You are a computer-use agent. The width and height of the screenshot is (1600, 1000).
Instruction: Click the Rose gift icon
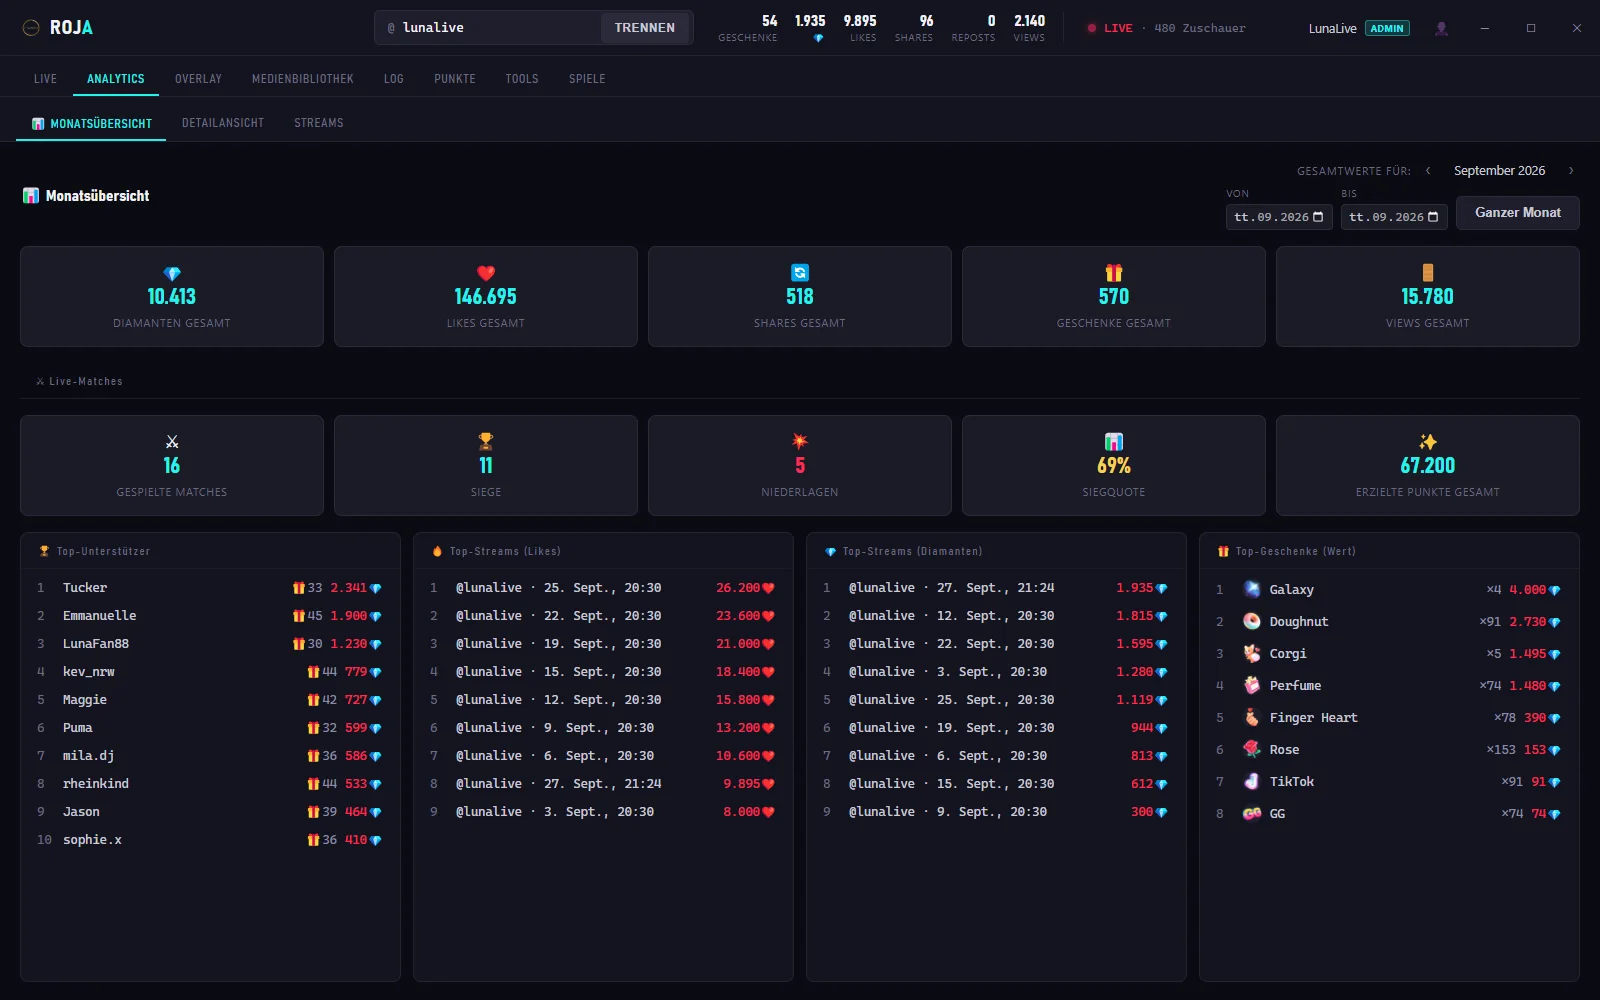pos(1252,749)
